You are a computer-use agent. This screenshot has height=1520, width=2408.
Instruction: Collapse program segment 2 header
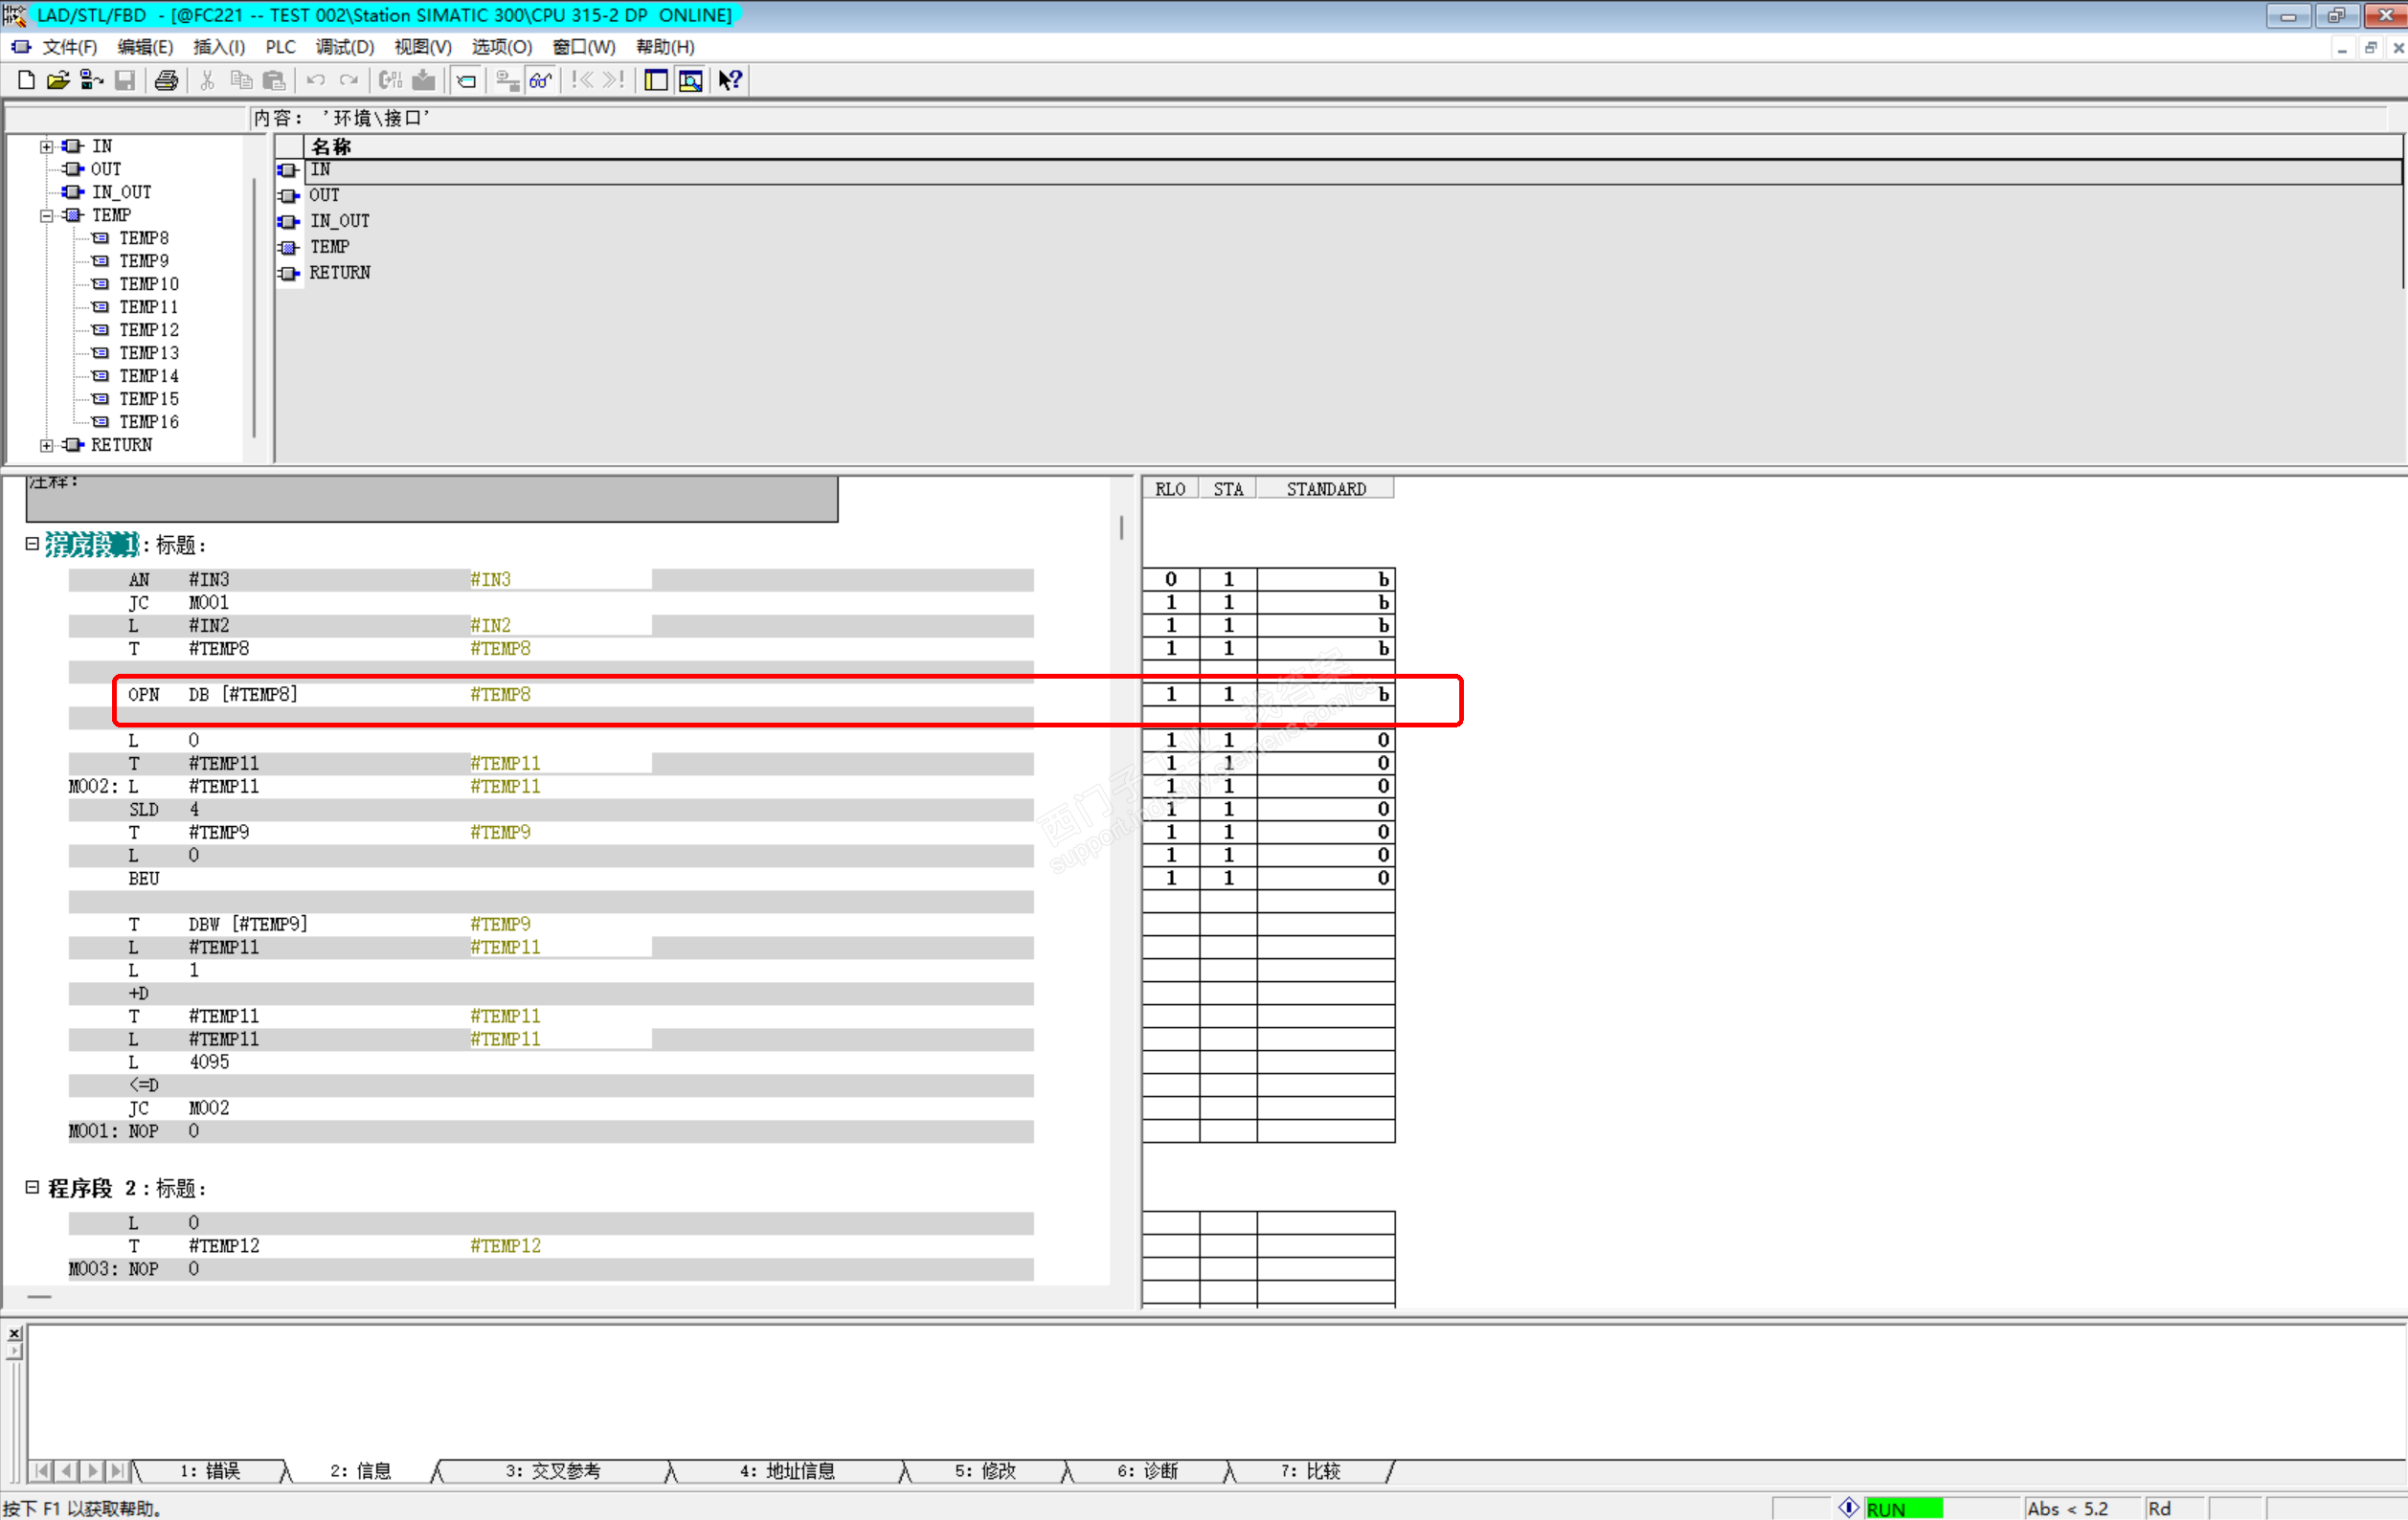click(x=32, y=1187)
